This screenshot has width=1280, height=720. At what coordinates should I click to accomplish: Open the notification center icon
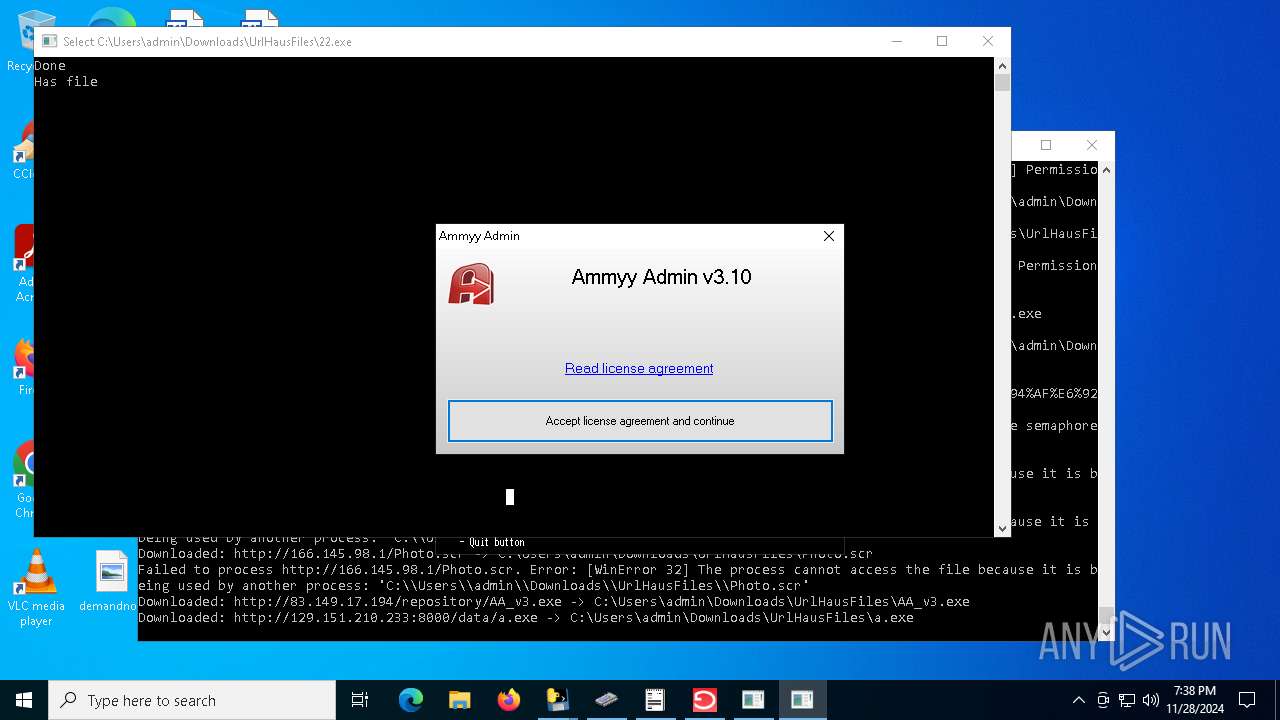(1247, 700)
